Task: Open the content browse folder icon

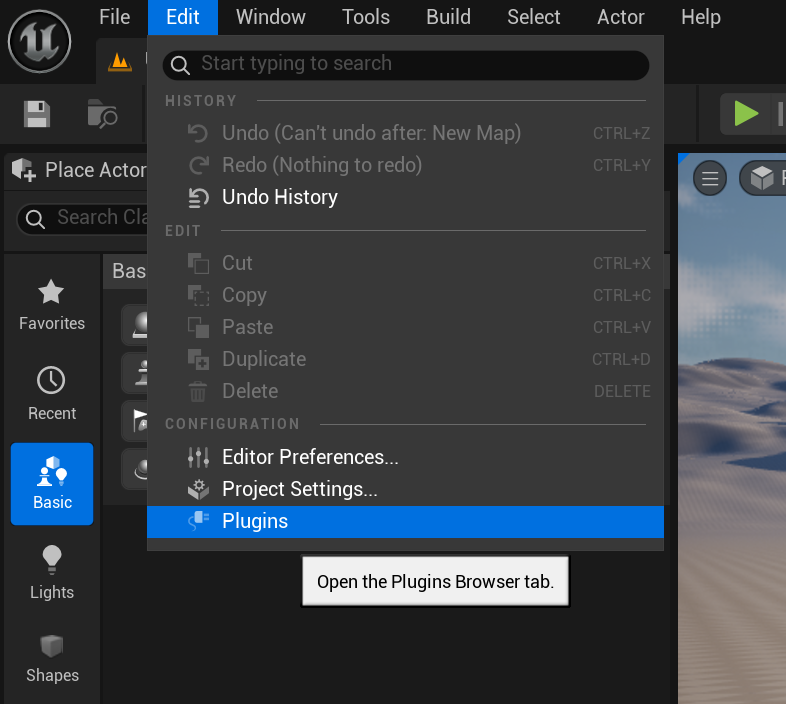Action: pos(102,114)
